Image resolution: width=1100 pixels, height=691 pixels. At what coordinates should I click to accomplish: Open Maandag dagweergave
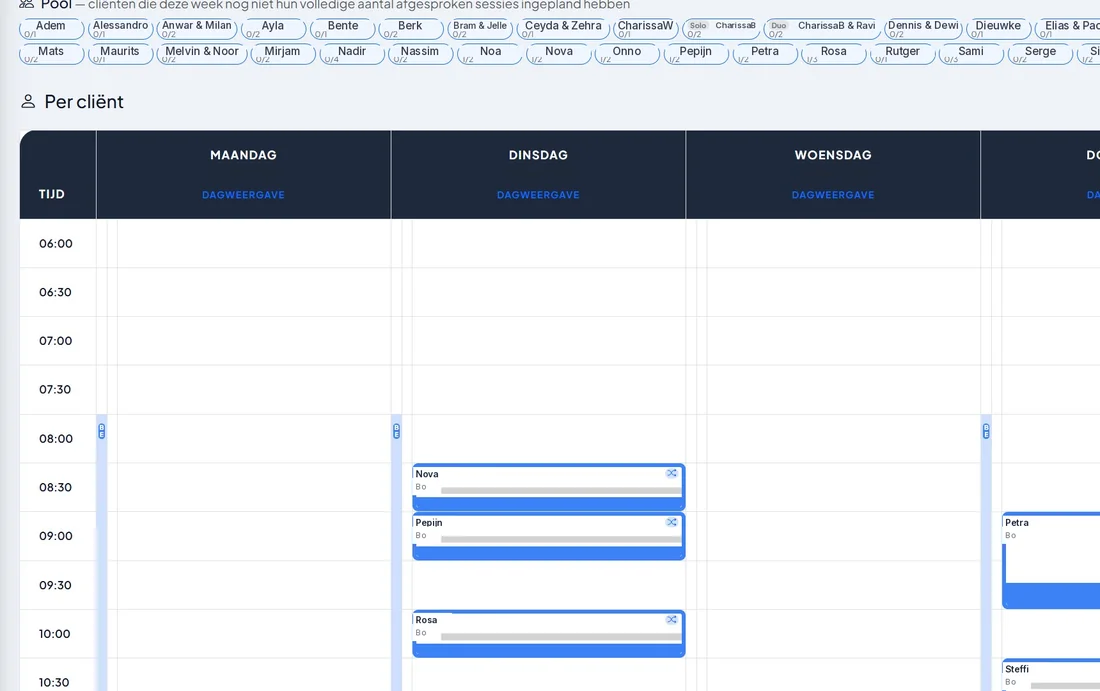(x=243, y=195)
